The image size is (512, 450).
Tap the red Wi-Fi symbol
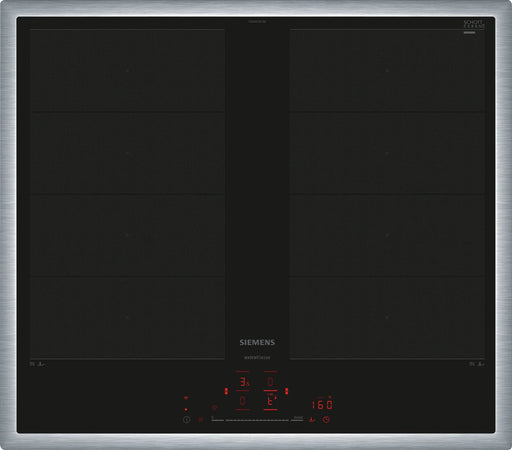click(186, 398)
